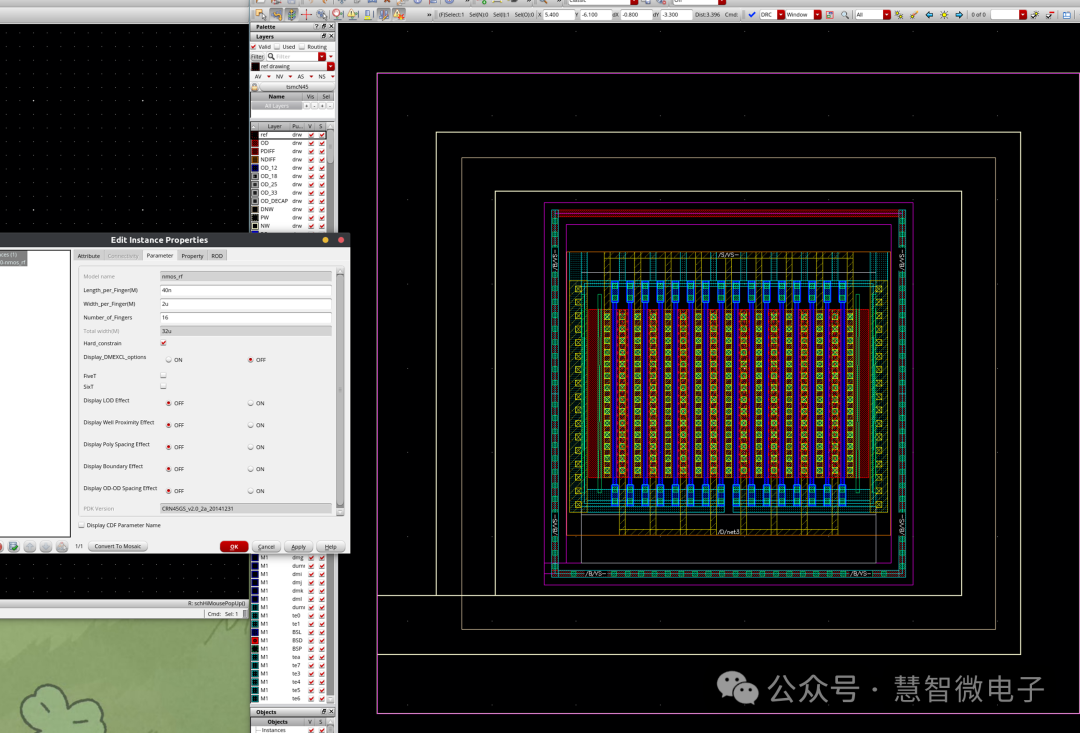
Task: Click the left arrow navigation icon in toolbar
Action: (930, 15)
